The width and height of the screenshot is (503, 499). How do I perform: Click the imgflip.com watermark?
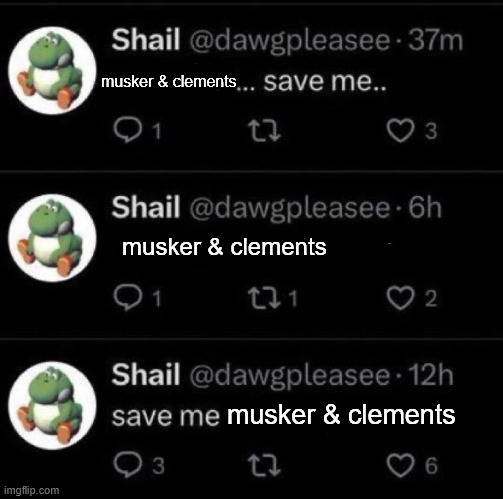click(x=32, y=490)
